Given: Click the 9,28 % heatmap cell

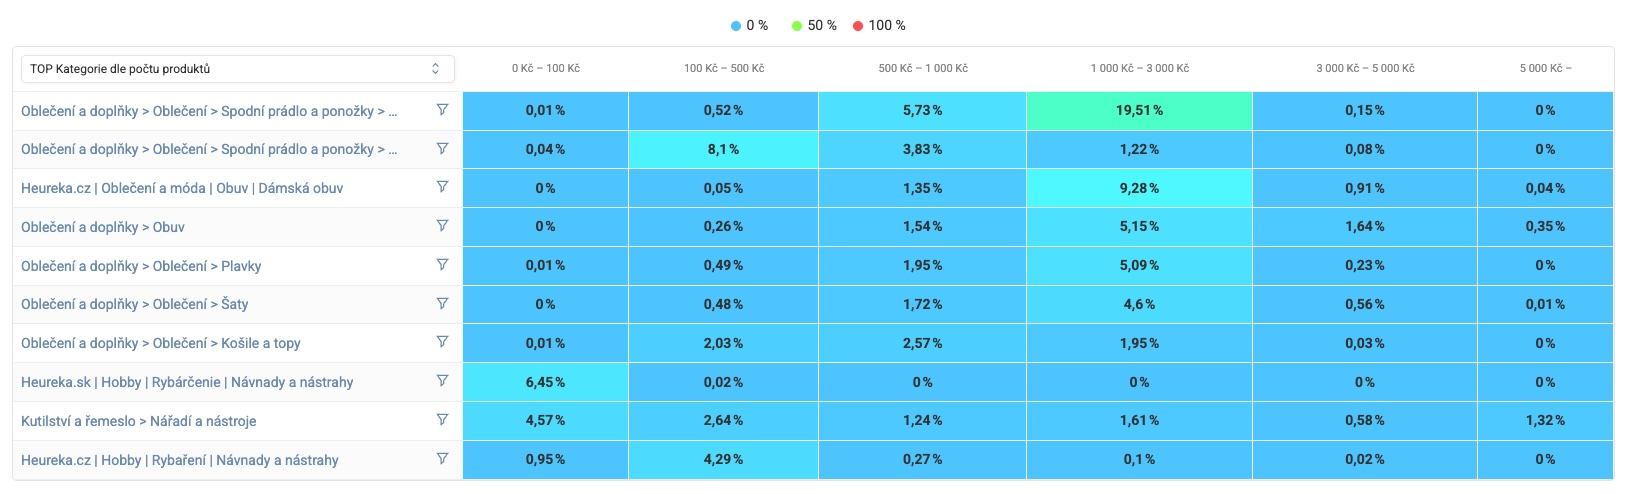Looking at the screenshot, I should [x=1139, y=188].
